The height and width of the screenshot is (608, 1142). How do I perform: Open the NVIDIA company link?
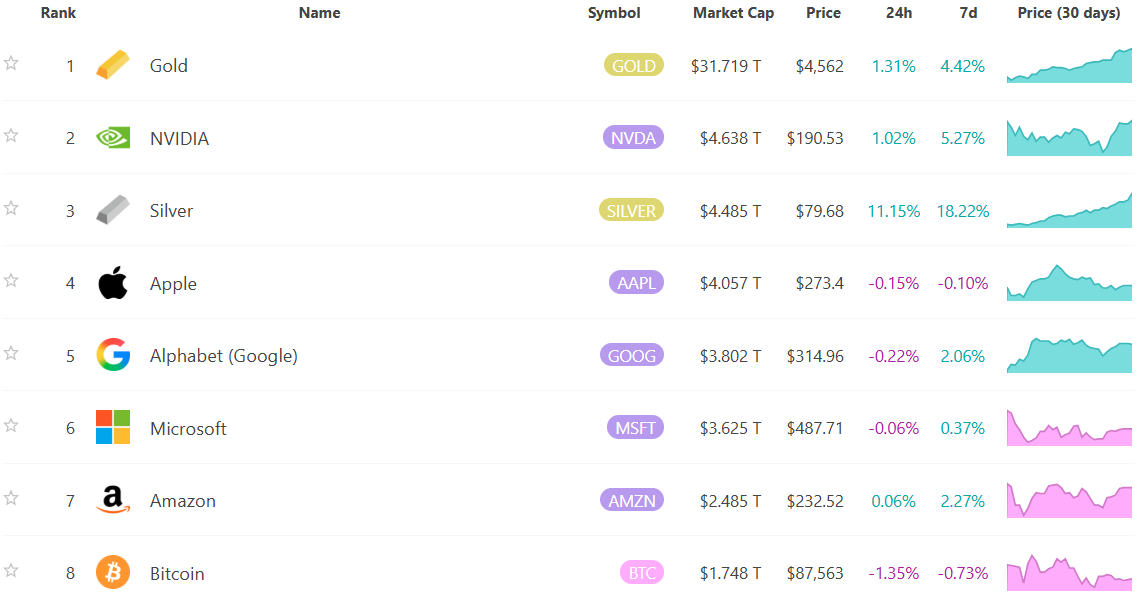point(179,138)
